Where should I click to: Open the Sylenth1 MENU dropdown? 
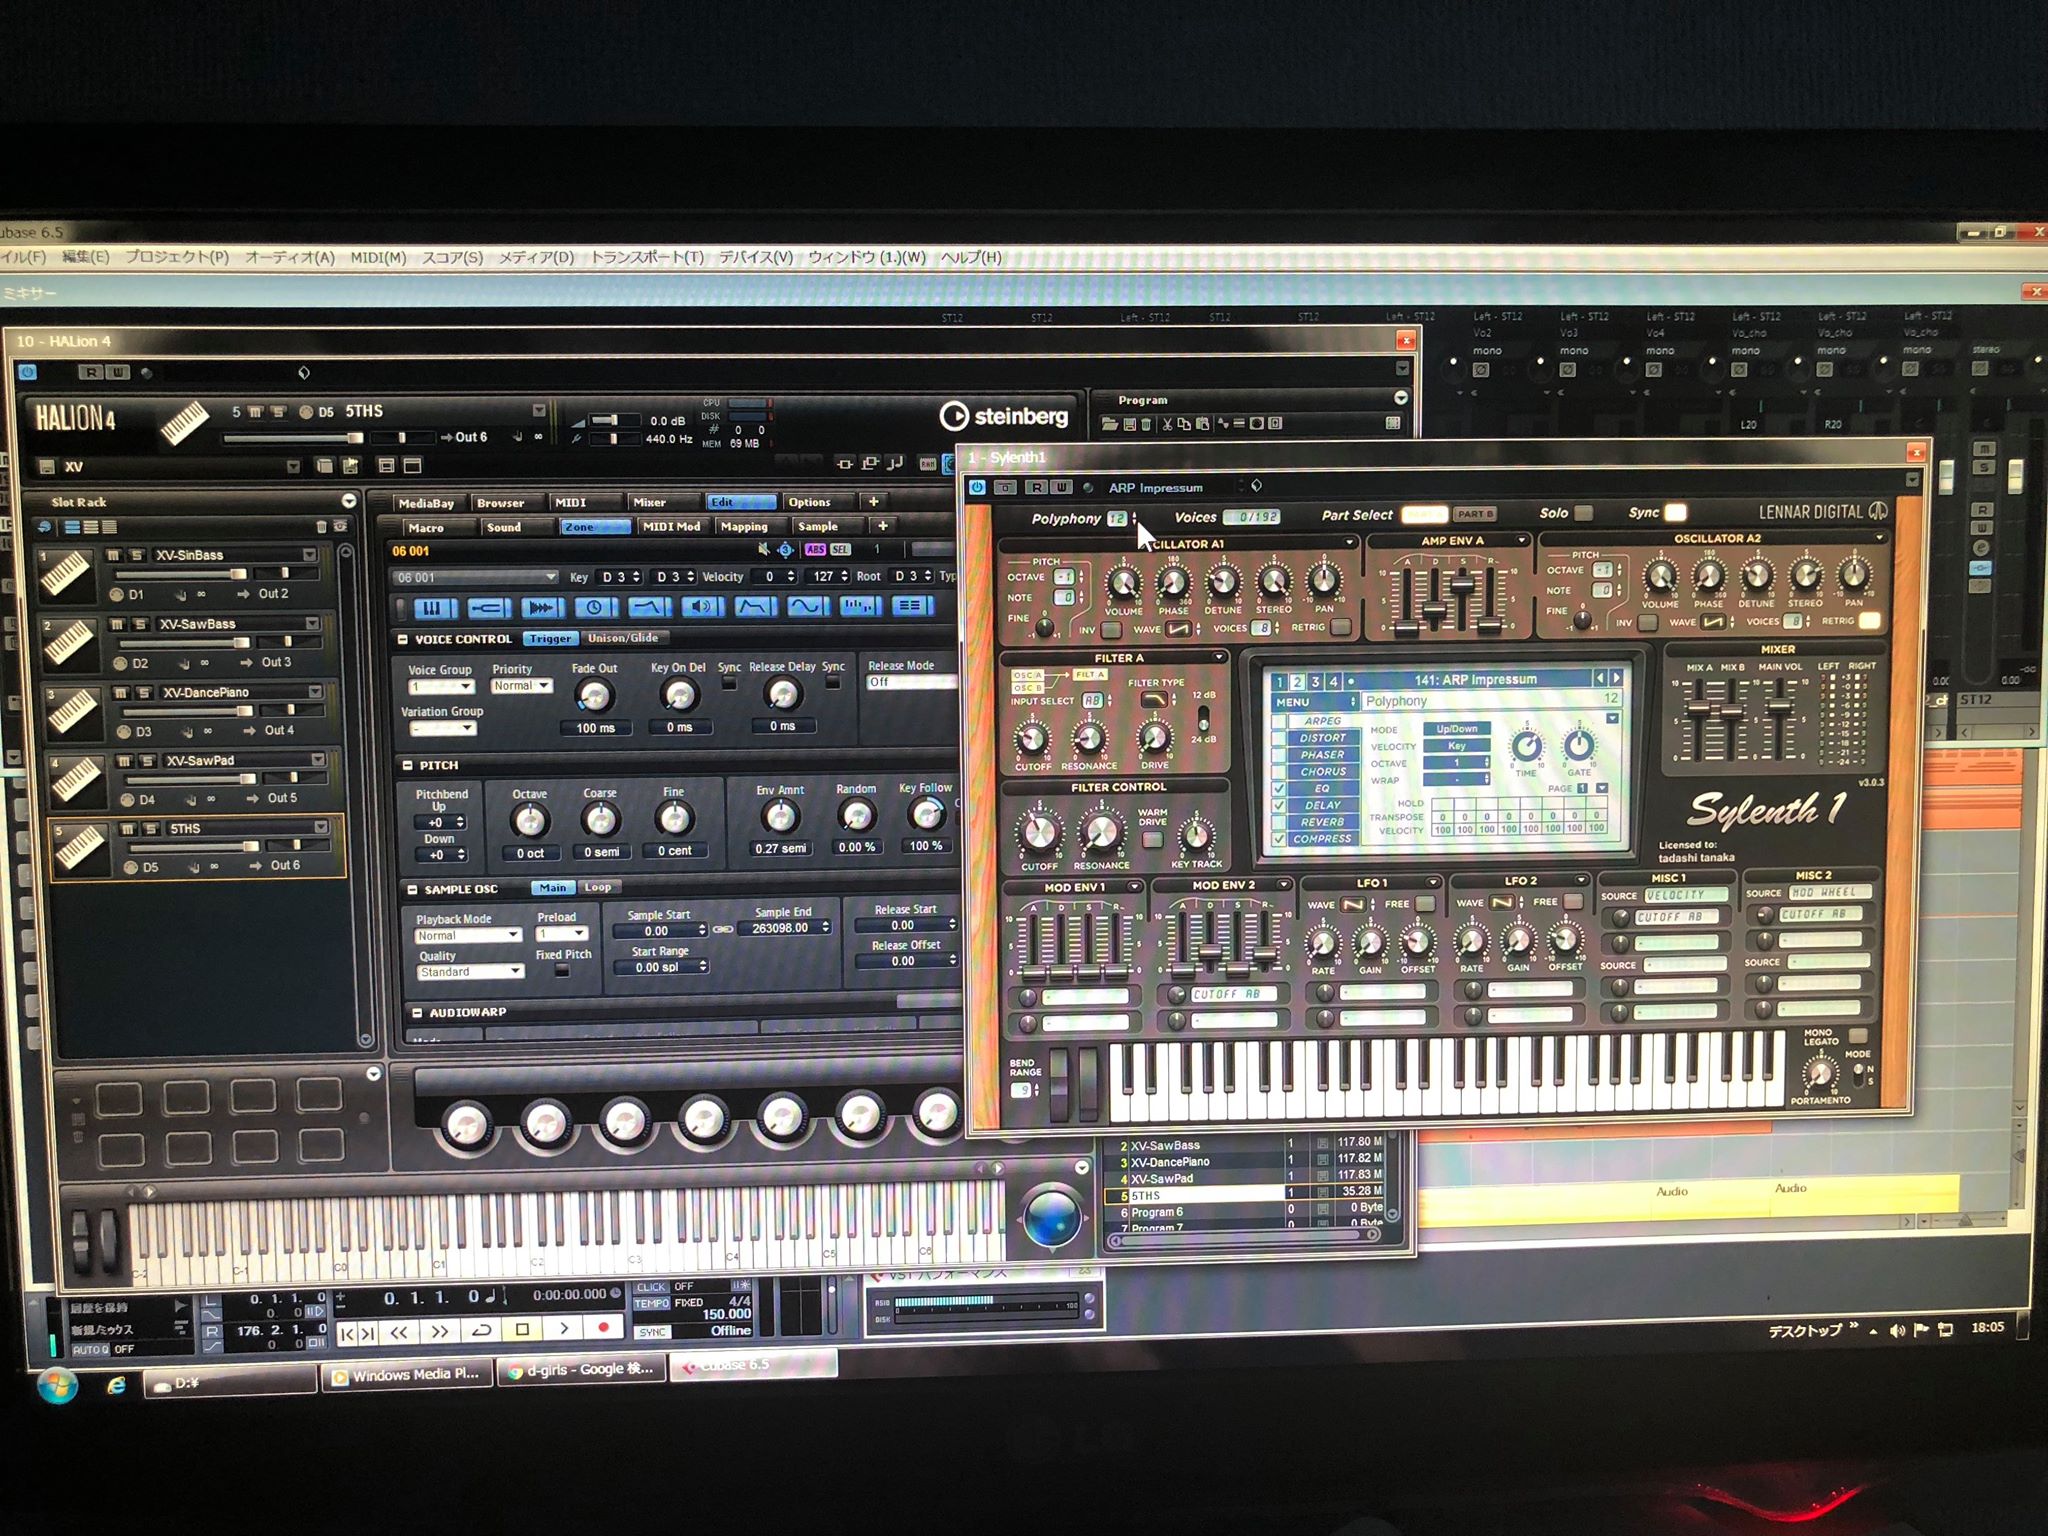(1314, 702)
